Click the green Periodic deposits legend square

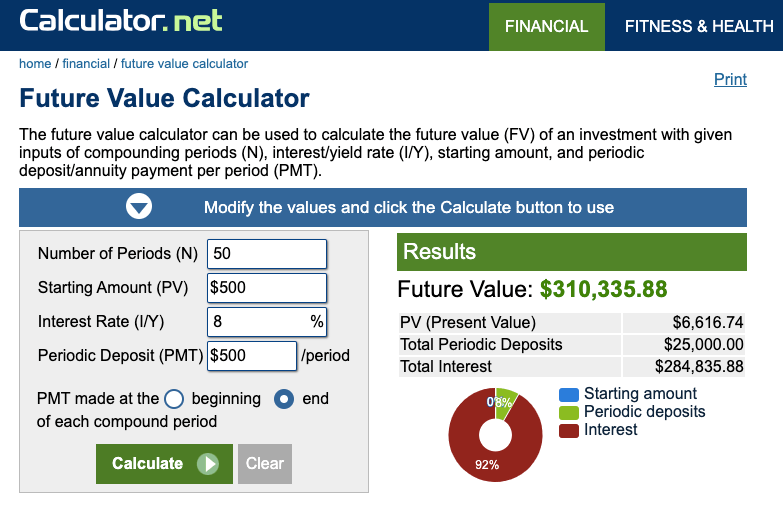click(569, 412)
